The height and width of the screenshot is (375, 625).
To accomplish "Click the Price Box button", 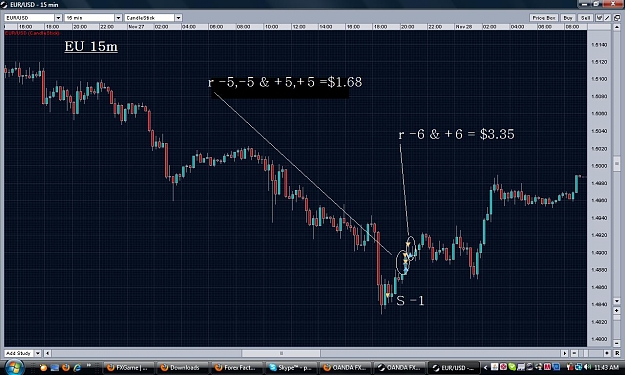I will (544, 18).
